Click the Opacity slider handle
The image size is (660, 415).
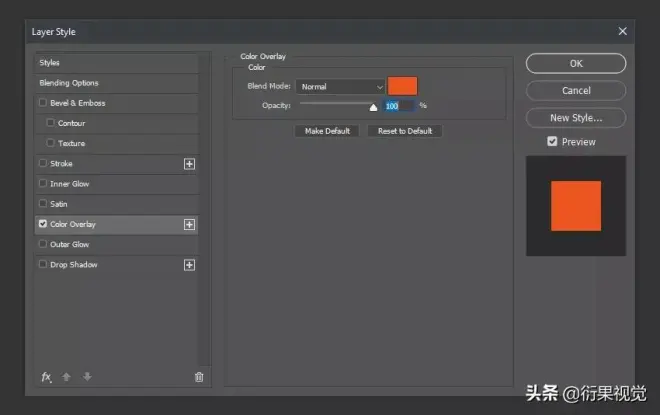click(x=373, y=107)
